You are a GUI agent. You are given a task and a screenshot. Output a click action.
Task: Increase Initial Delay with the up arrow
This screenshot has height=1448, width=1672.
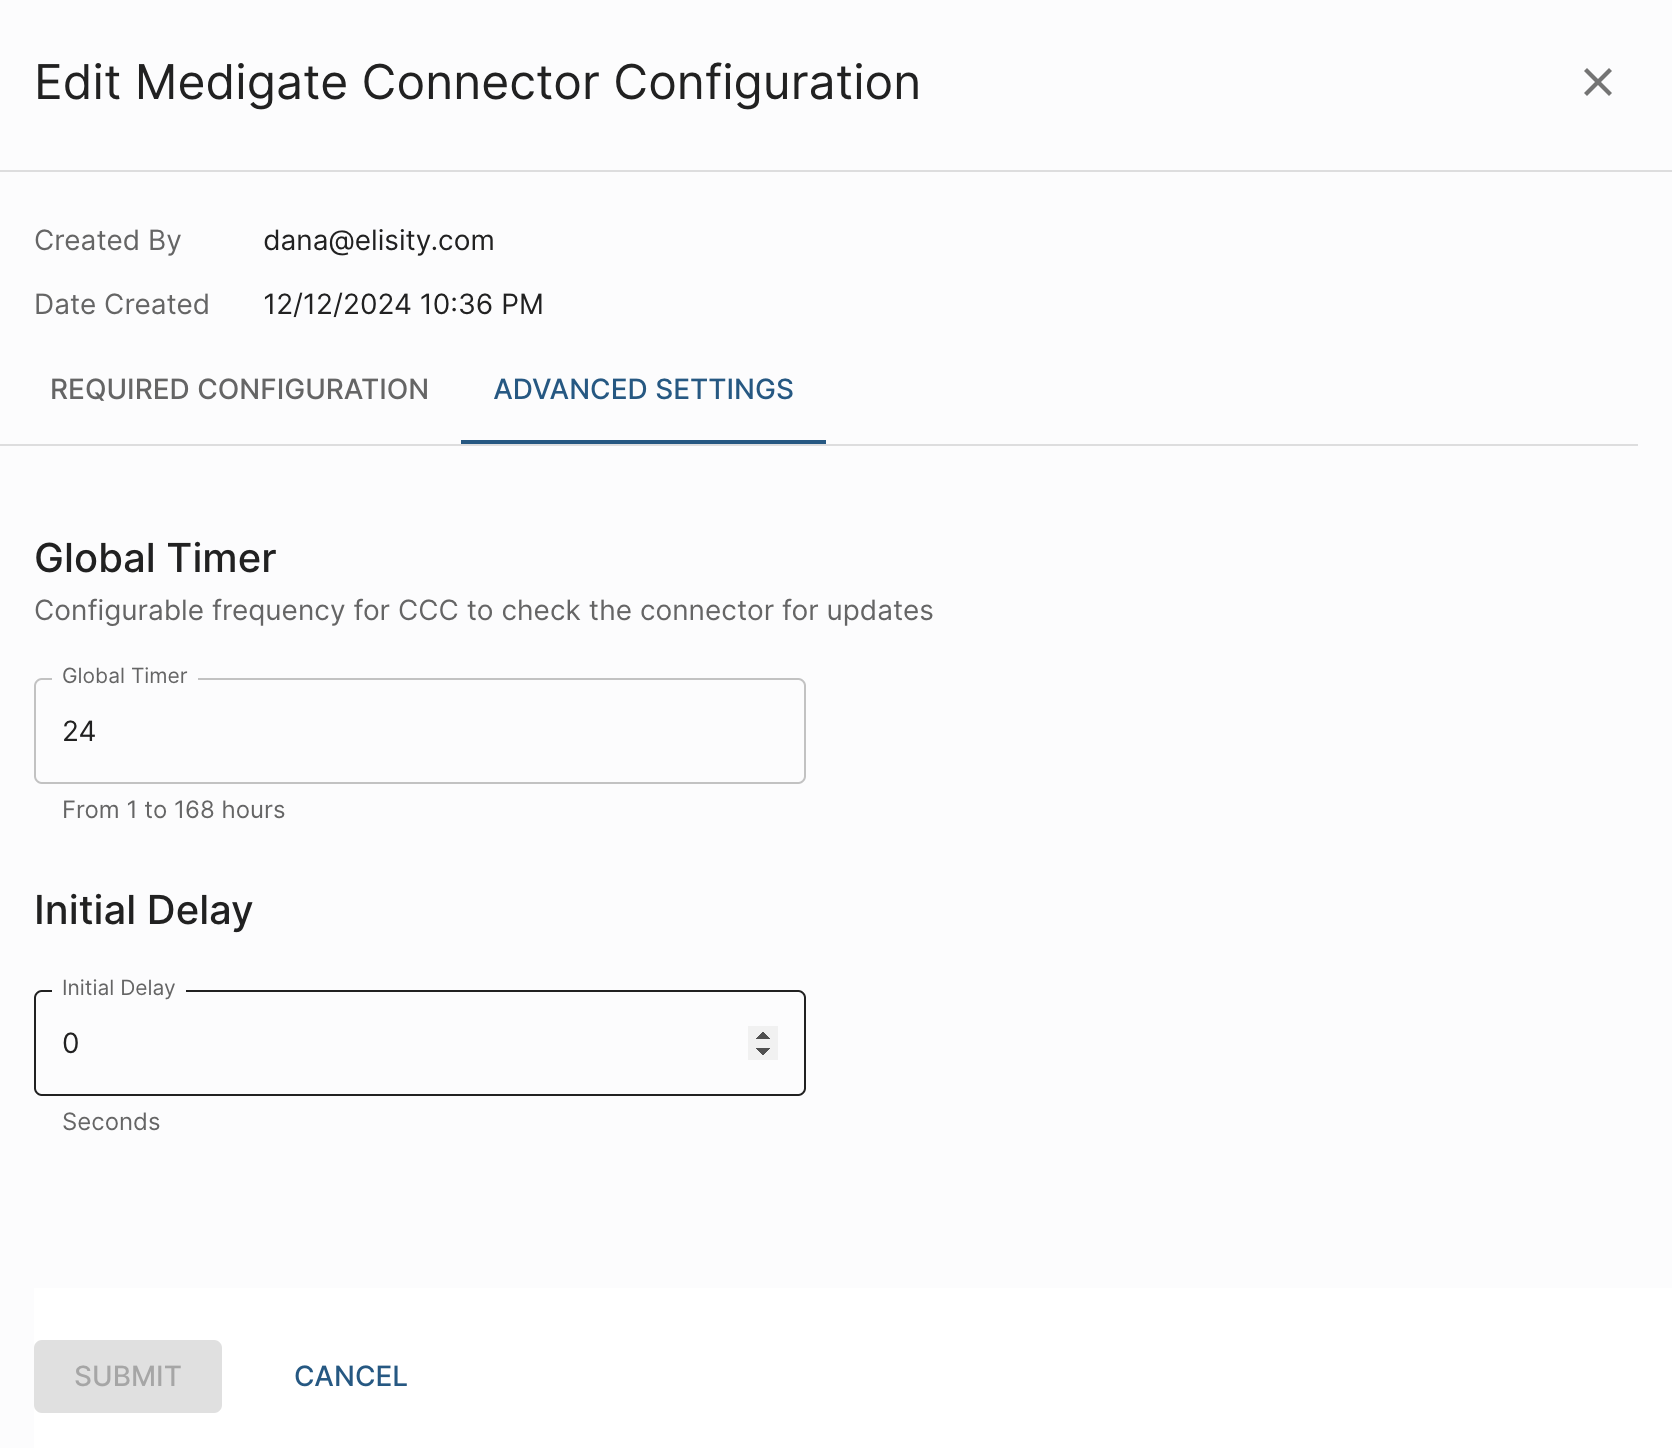pos(763,1036)
